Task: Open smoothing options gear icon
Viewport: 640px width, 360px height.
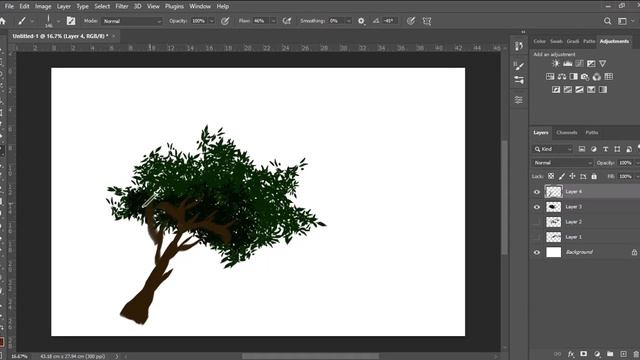Action: (x=361, y=21)
